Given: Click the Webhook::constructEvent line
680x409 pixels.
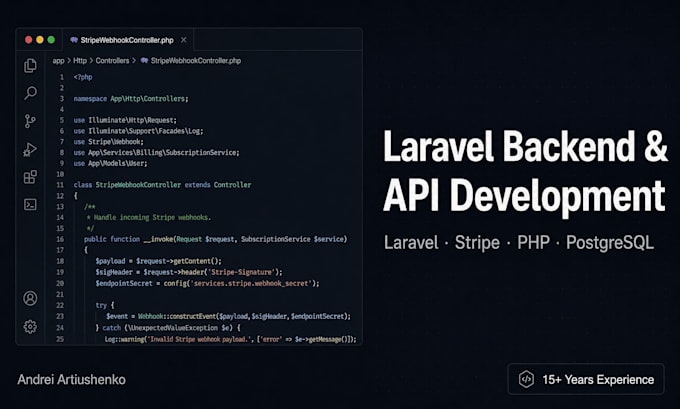Looking at the screenshot, I should coord(228,316).
